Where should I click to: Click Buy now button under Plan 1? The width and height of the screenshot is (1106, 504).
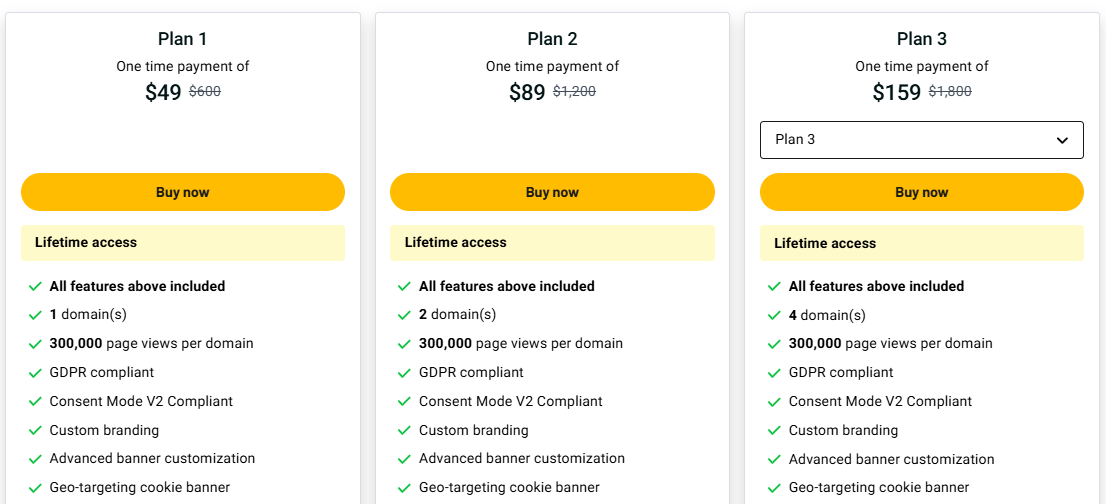(x=183, y=192)
